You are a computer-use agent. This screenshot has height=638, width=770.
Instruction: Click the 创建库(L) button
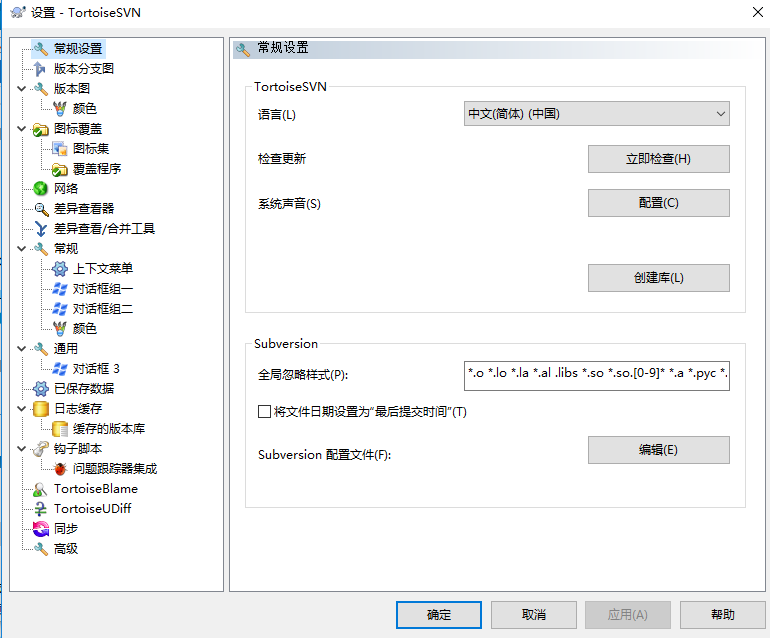coord(659,278)
